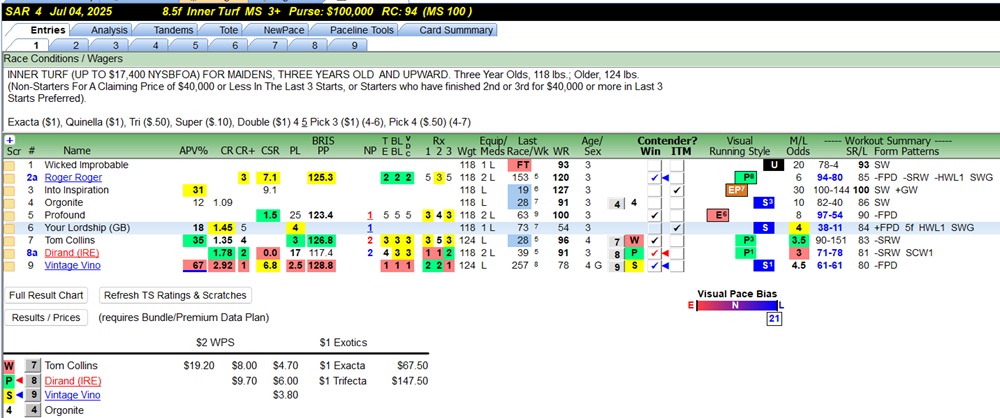Click the blue arrow marker beside Roger Roger's Win checkbox
Viewport: 1000px width, 418px height.
pos(665,177)
